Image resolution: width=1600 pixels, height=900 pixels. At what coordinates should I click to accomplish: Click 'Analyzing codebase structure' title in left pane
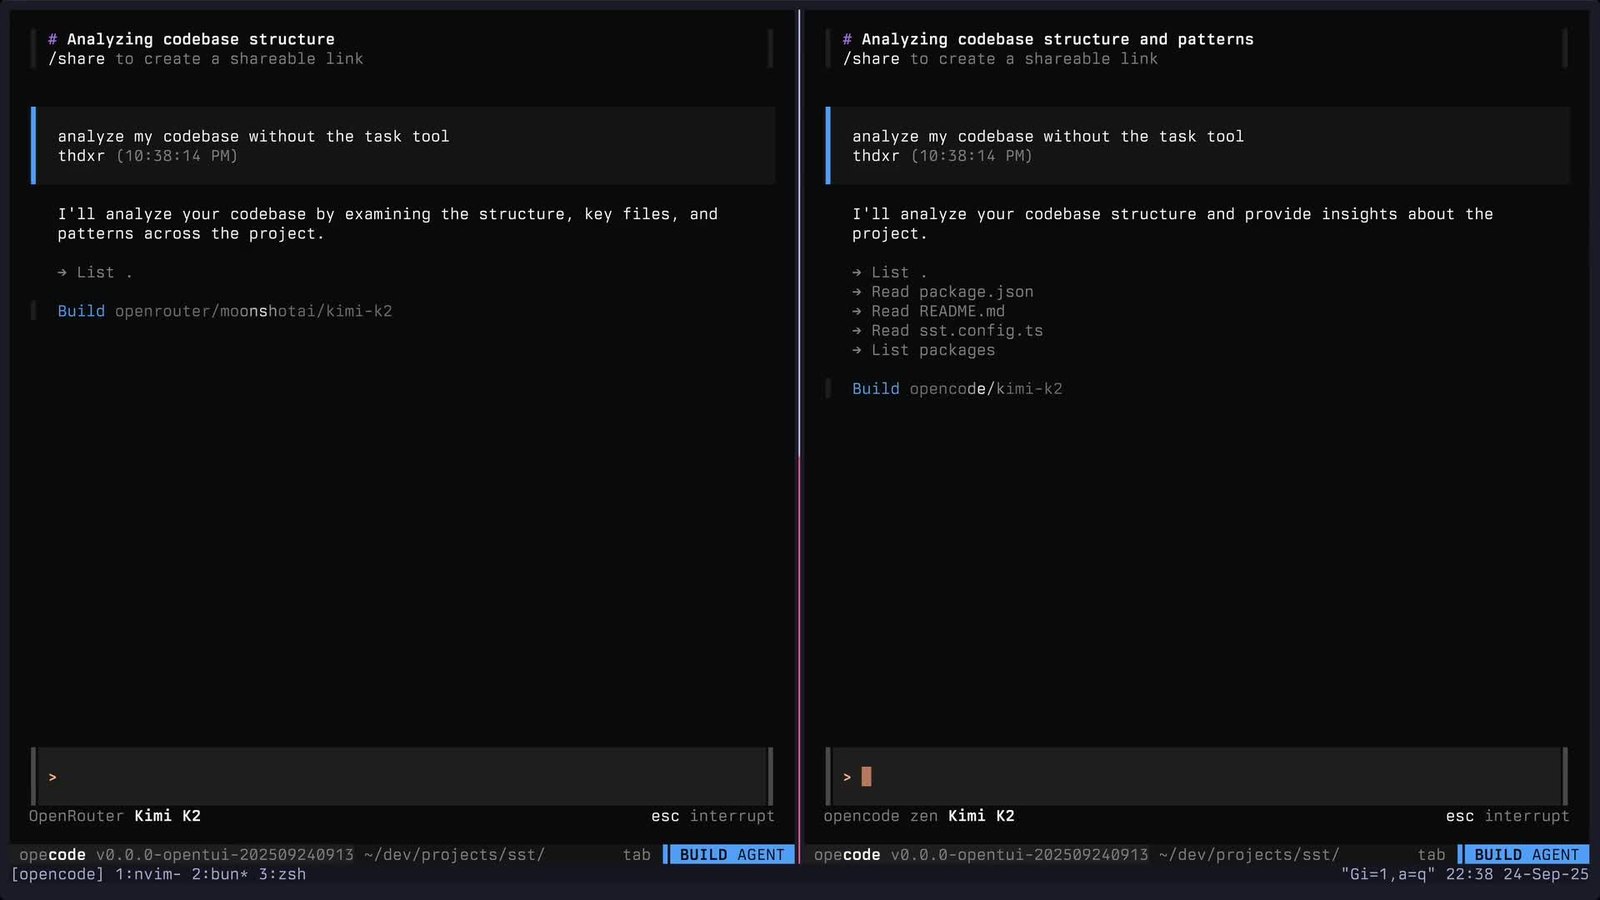coord(191,39)
